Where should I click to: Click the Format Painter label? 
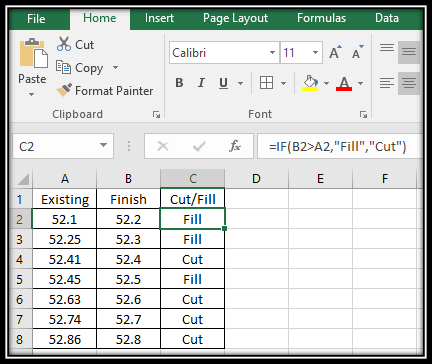(114, 91)
